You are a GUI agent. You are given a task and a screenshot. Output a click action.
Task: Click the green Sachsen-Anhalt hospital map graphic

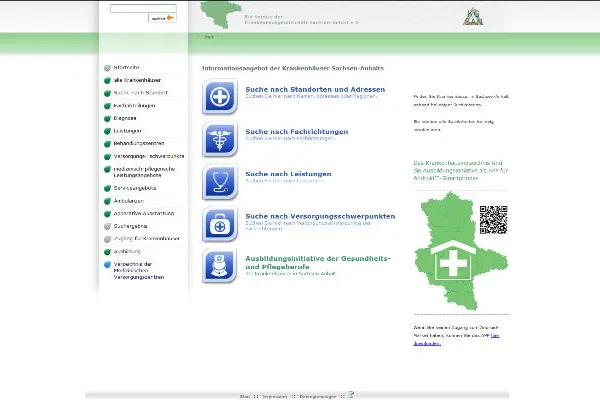click(x=461, y=251)
